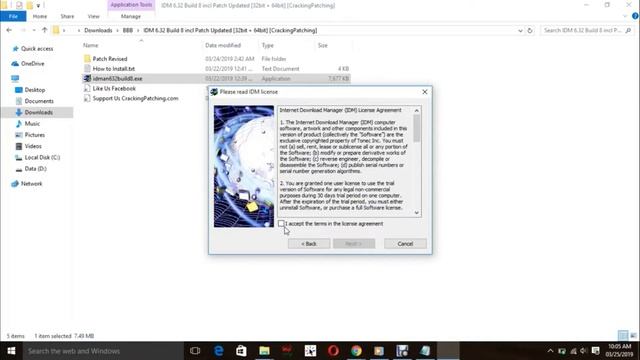Switch to details view via status bar icon
This screenshot has width=640, height=360.
coord(623,336)
